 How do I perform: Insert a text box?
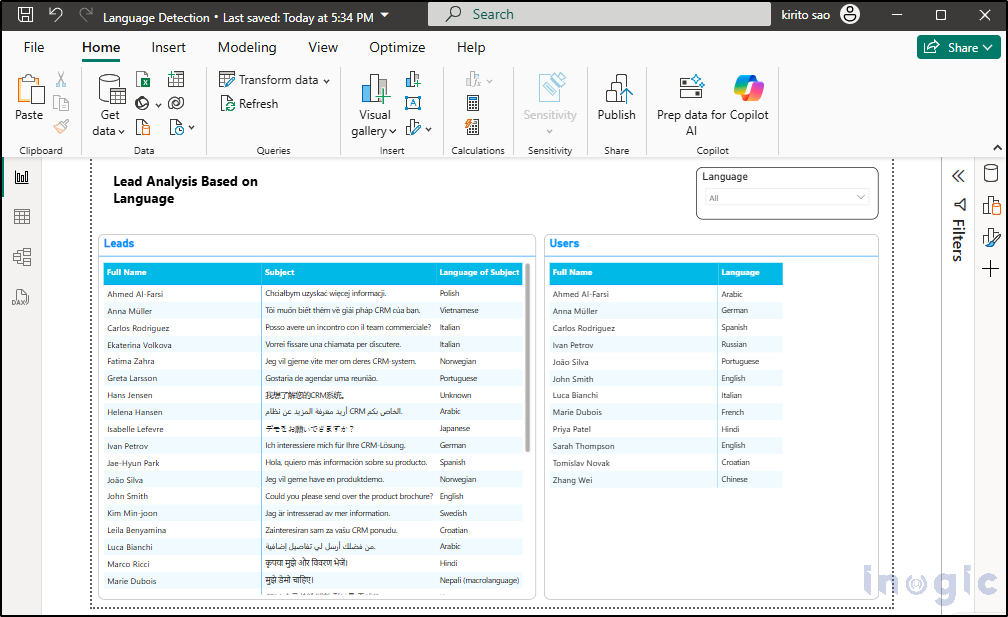[413, 103]
